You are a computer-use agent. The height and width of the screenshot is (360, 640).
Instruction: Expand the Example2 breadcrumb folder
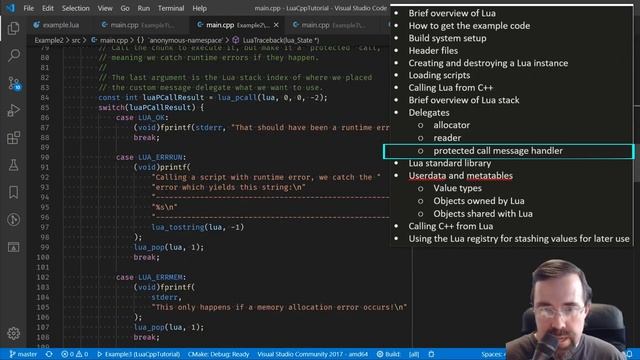[x=49, y=40]
